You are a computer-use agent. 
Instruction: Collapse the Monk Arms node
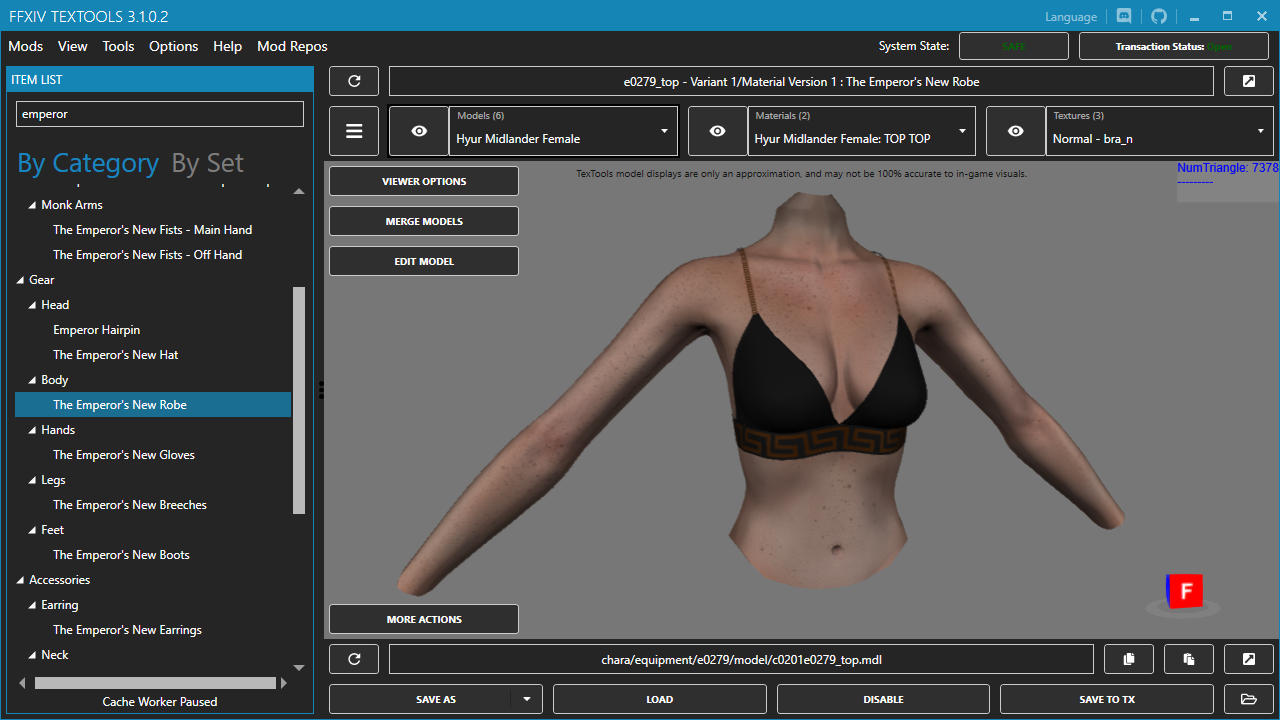coord(33,205)
